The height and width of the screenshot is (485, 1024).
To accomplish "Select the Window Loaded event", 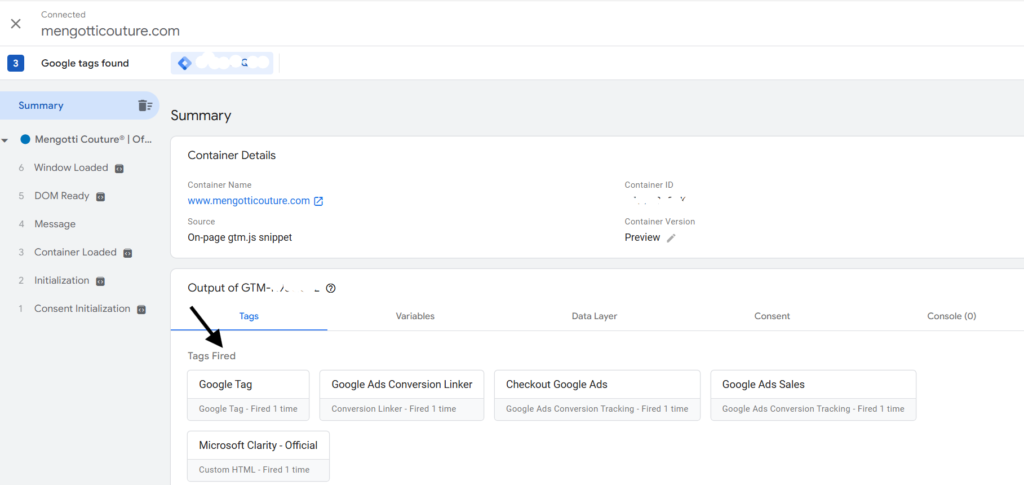I will click(x=71, y=168).
